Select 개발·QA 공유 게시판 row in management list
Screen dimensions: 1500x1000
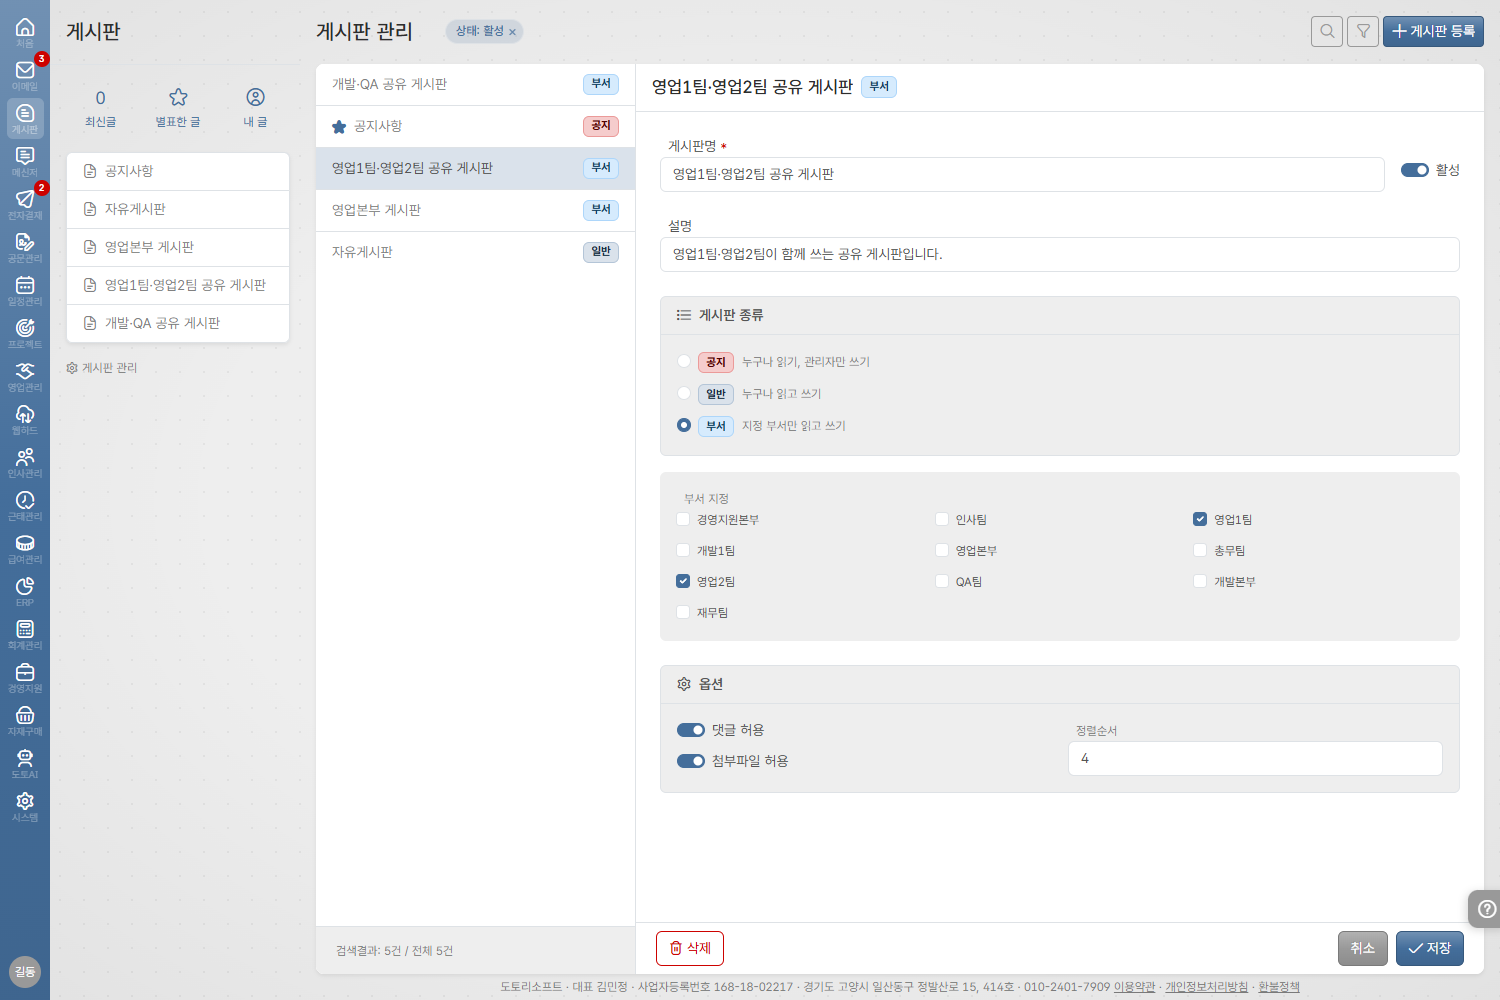pos(475,84)
